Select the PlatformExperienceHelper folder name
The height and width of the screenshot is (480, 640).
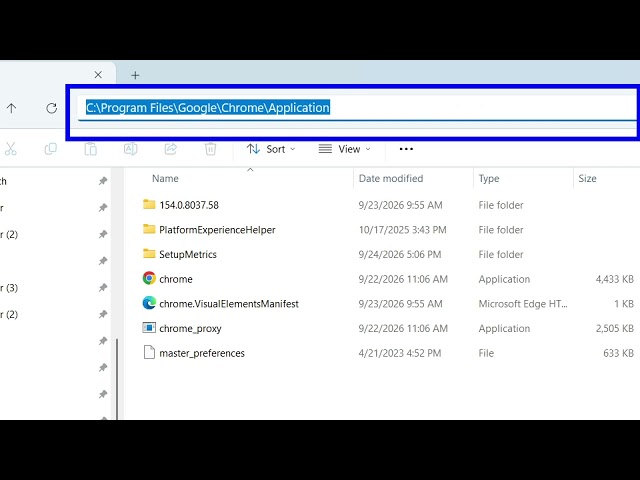click(x=217, y=230)
